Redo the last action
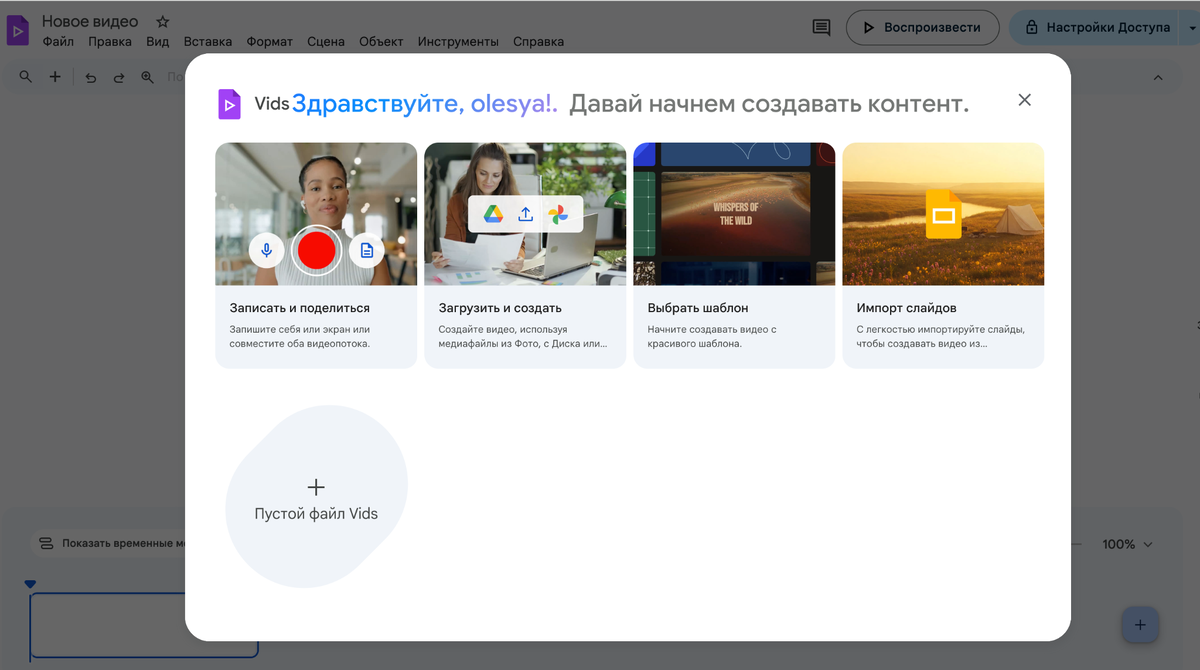 point(119,77)
